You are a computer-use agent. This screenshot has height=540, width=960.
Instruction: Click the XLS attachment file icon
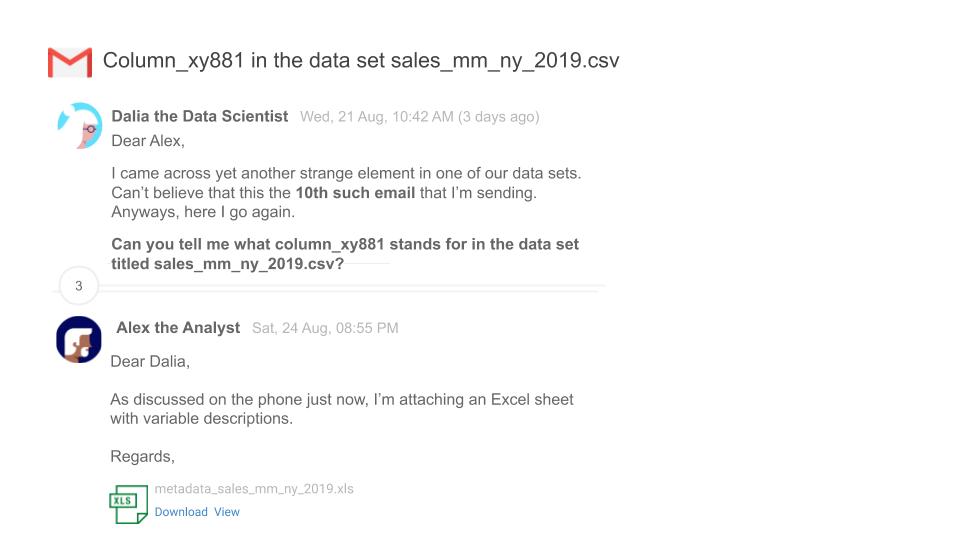(129, 504)
